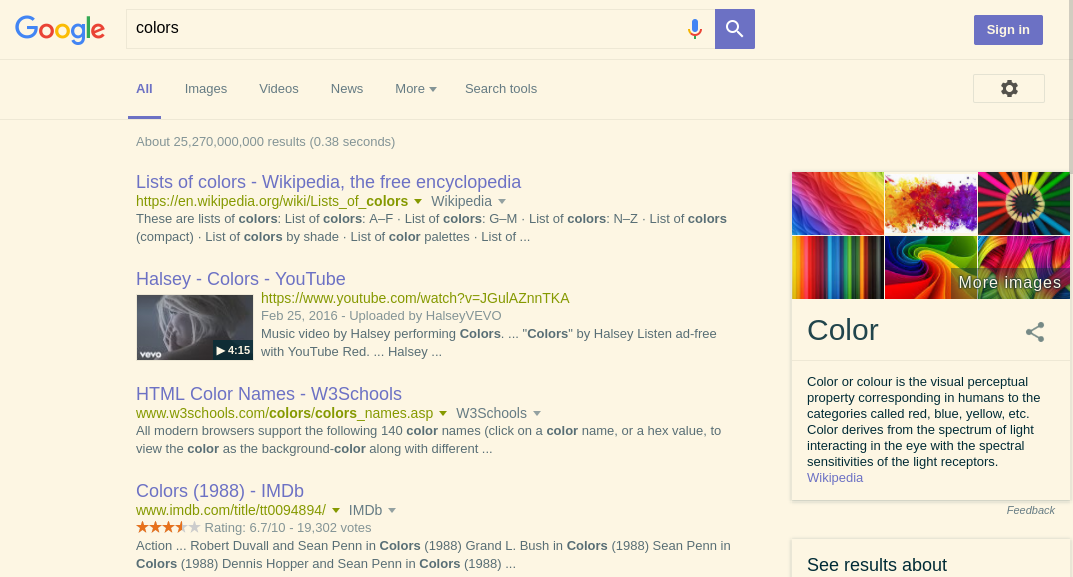Open HTML Color Names - W3Schools result
This screenshot has width=1073, height=577.
point(269,394)
